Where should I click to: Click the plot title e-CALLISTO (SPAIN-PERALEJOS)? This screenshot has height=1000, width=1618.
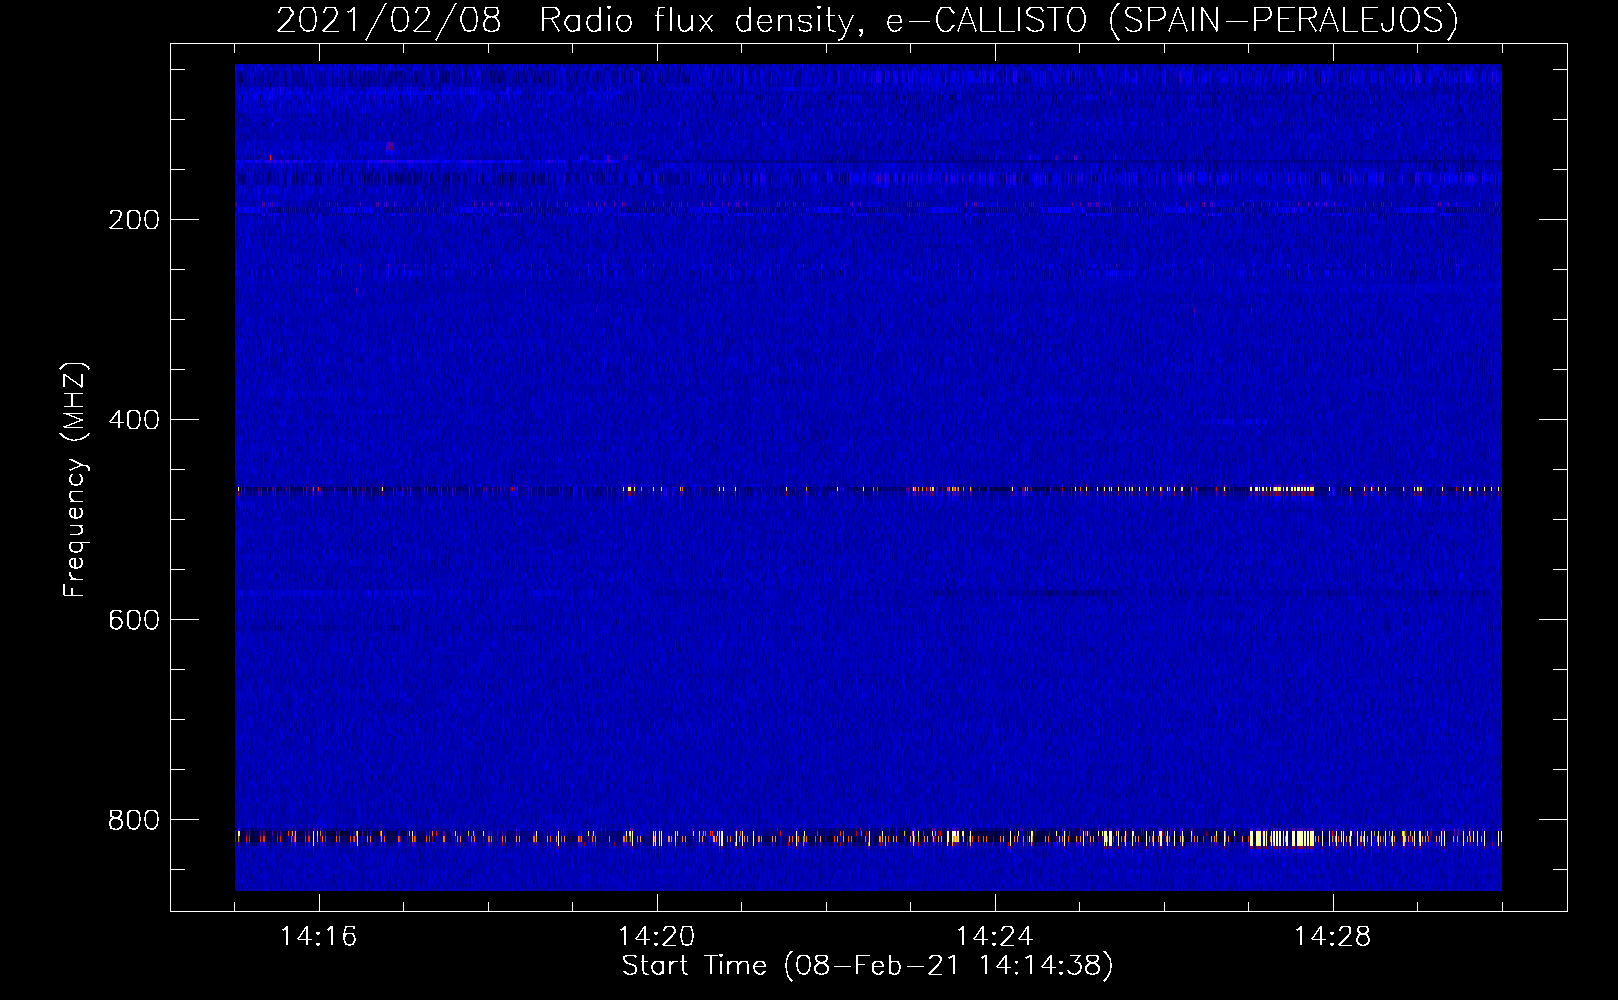(1172, 20)
